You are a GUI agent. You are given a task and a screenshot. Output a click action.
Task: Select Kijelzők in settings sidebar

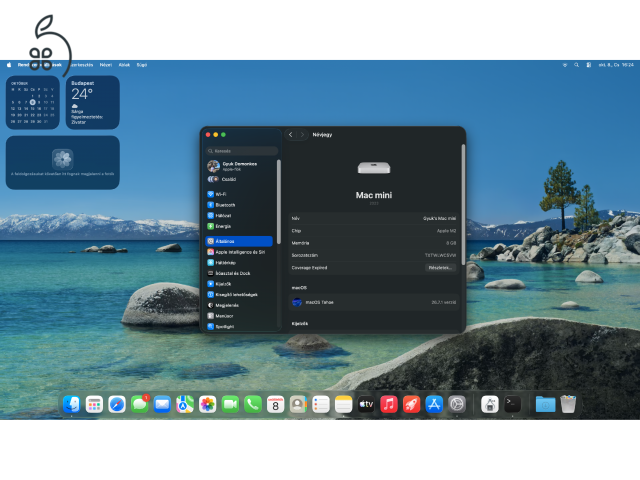click(239, 284)
